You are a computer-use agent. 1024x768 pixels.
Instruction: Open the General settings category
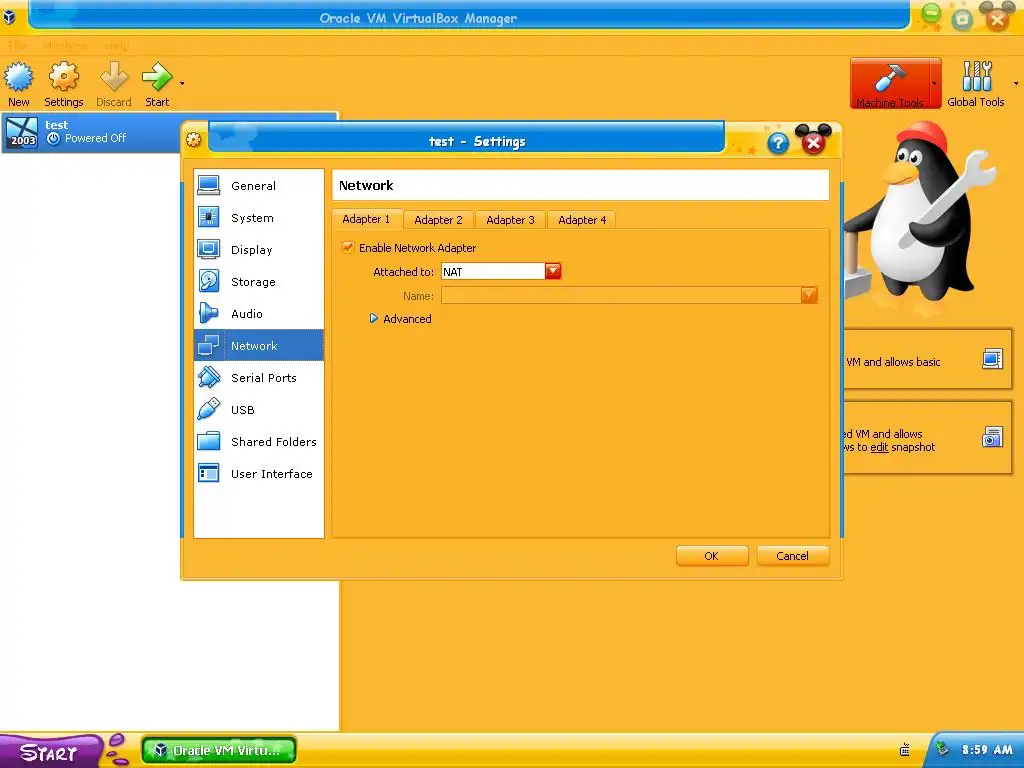point(259,185)
